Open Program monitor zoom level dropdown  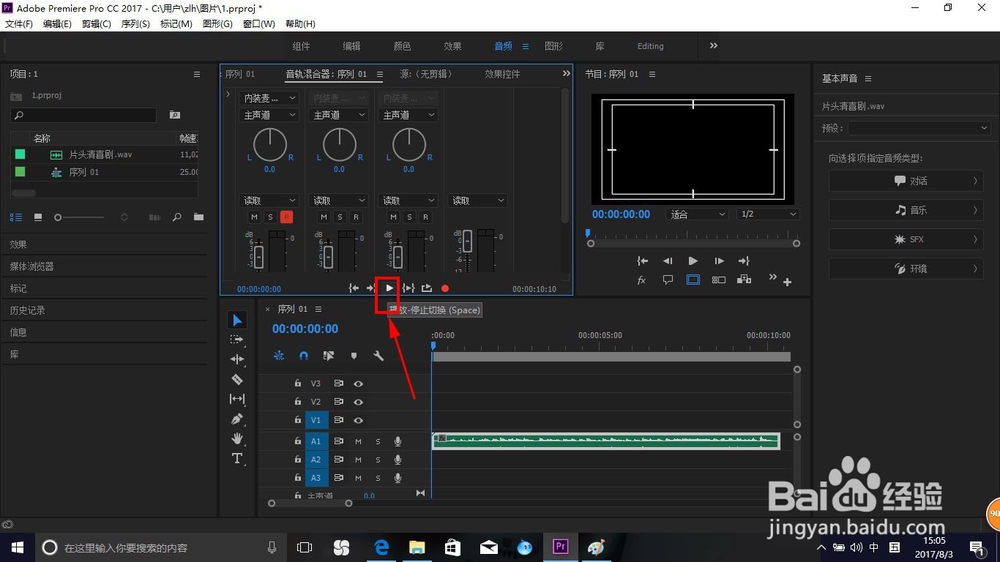pyautogui.click(x=697, y=214)
